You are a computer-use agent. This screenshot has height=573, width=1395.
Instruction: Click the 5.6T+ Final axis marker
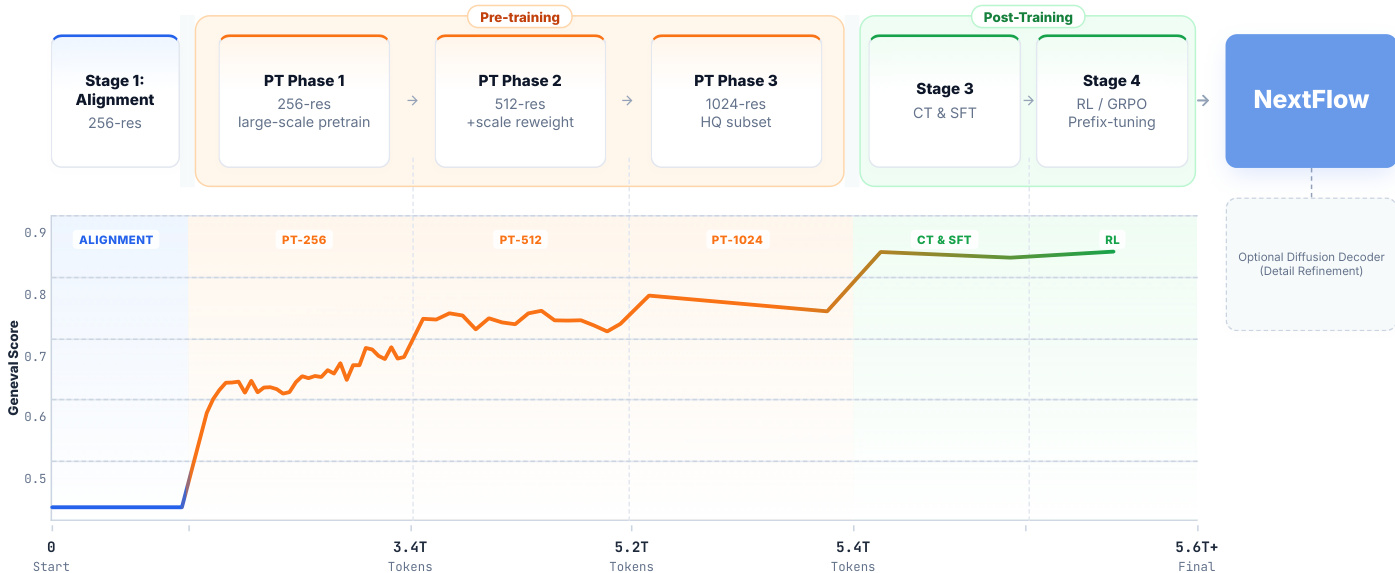[1196, 556]
